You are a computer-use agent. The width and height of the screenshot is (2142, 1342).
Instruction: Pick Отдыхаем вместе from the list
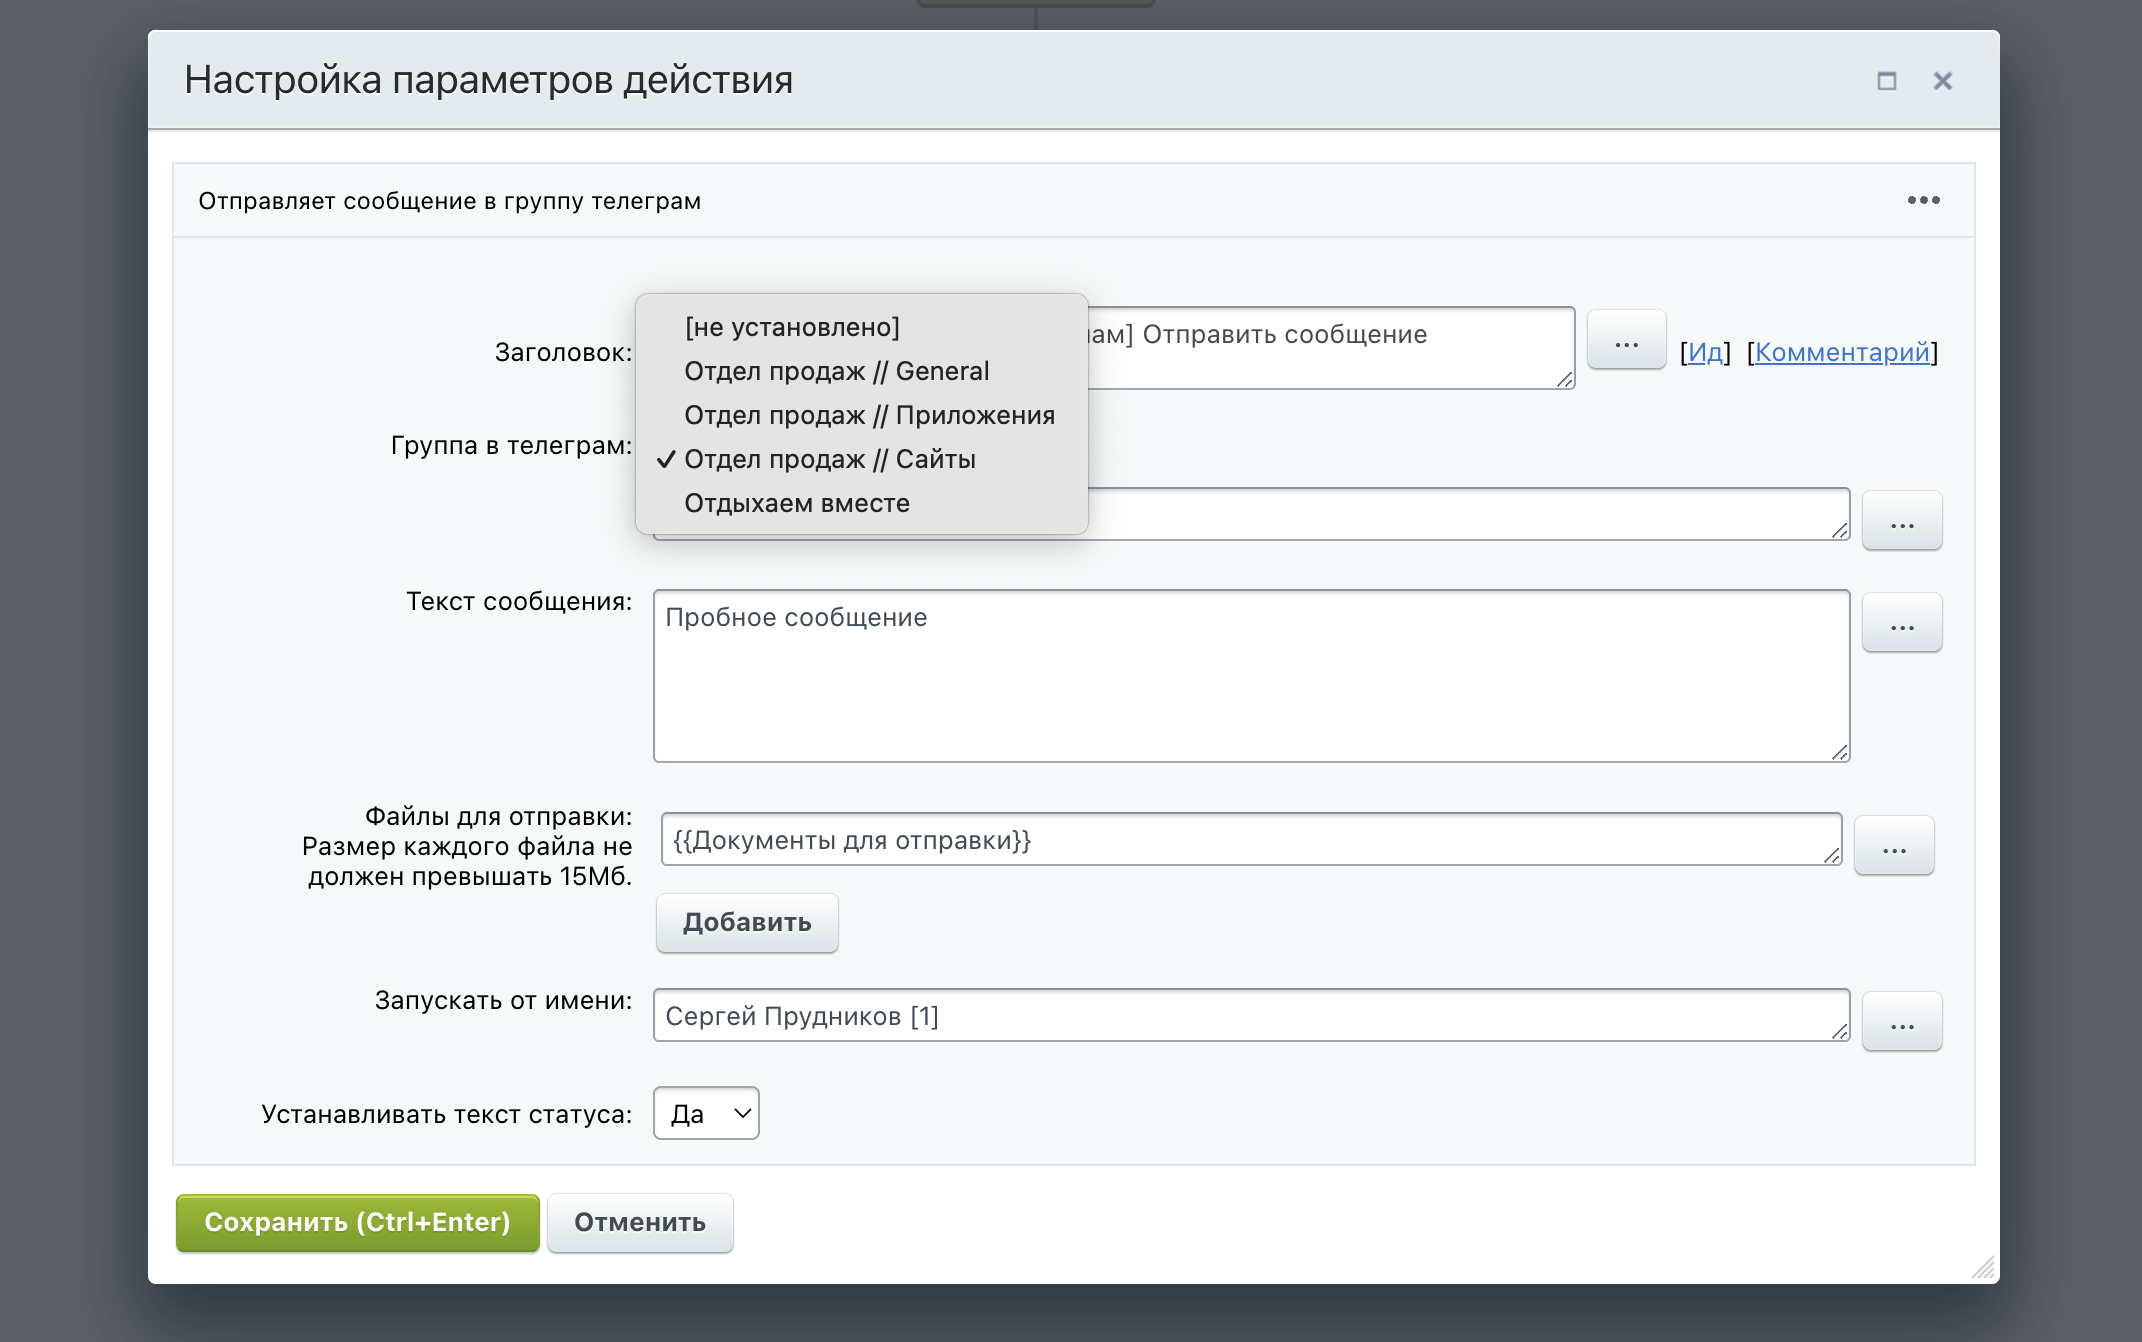pos(796,503)
